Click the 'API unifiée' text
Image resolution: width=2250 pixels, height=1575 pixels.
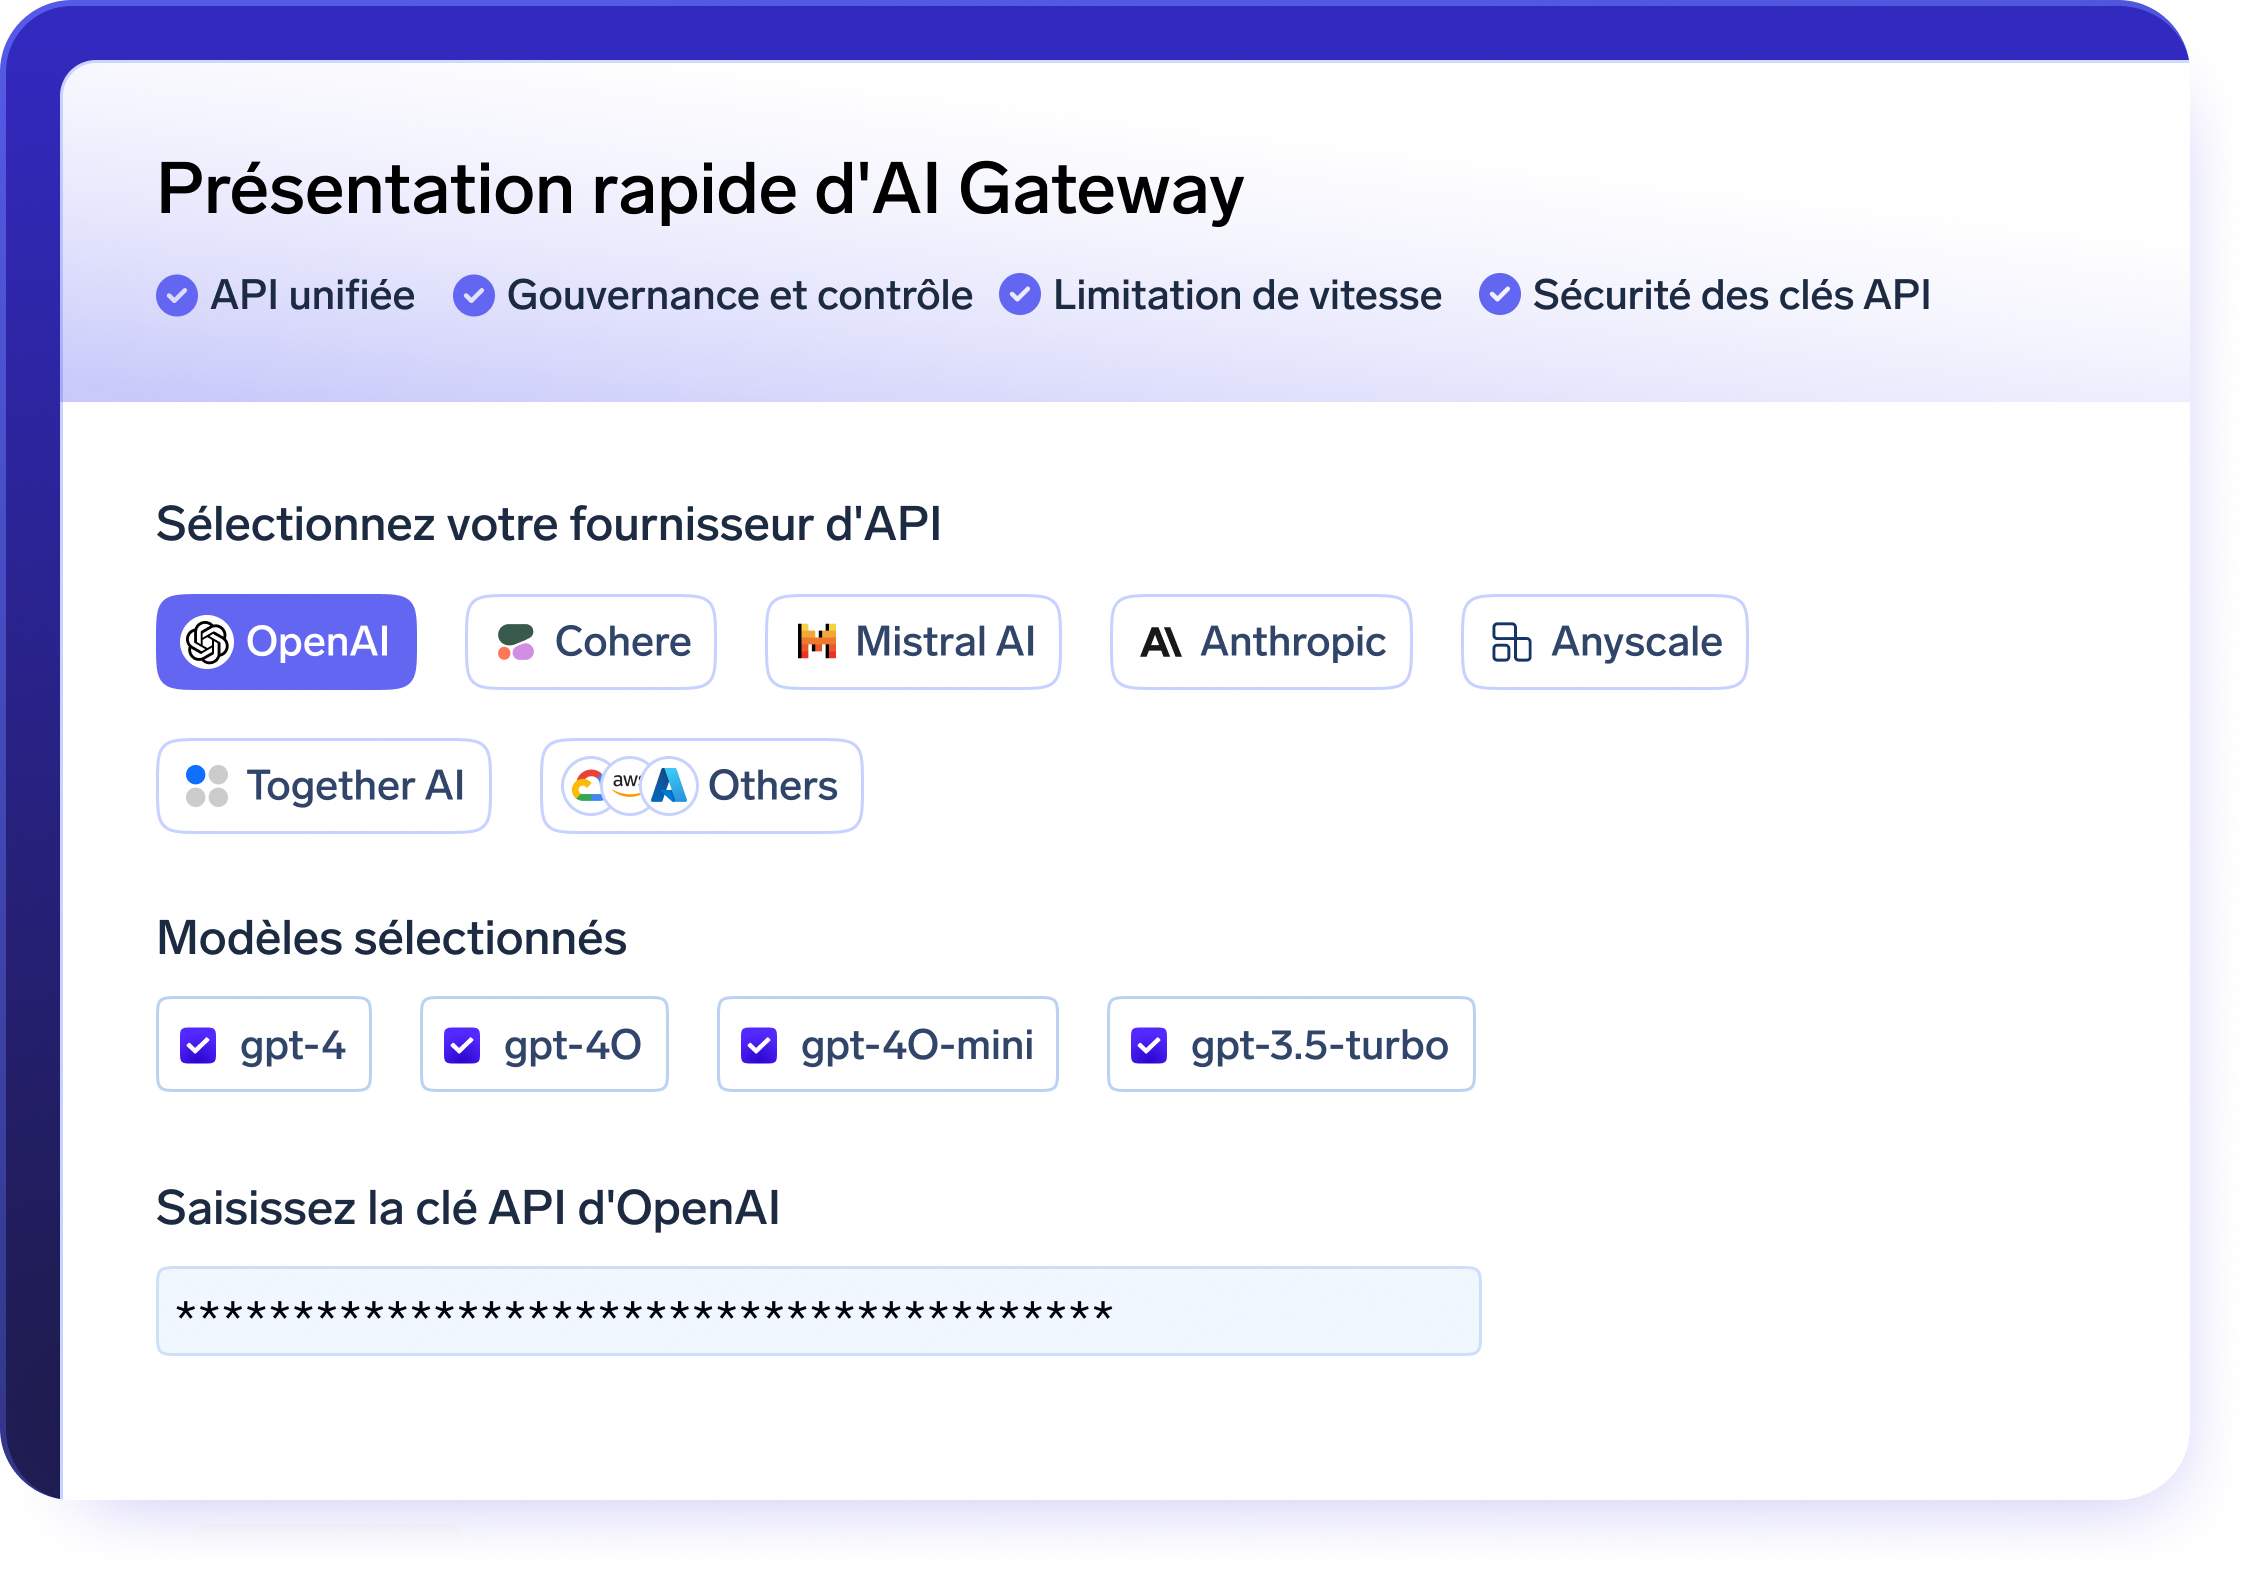tap(312, 295)
